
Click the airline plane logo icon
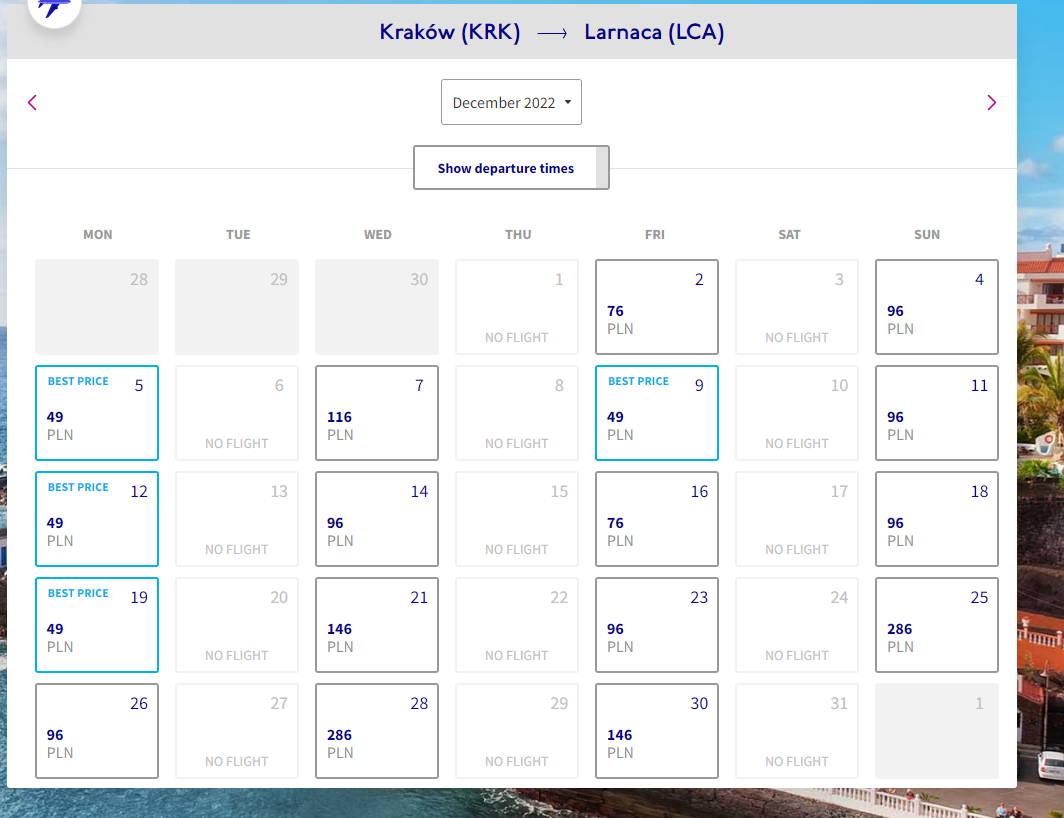(x=54, y=8)
